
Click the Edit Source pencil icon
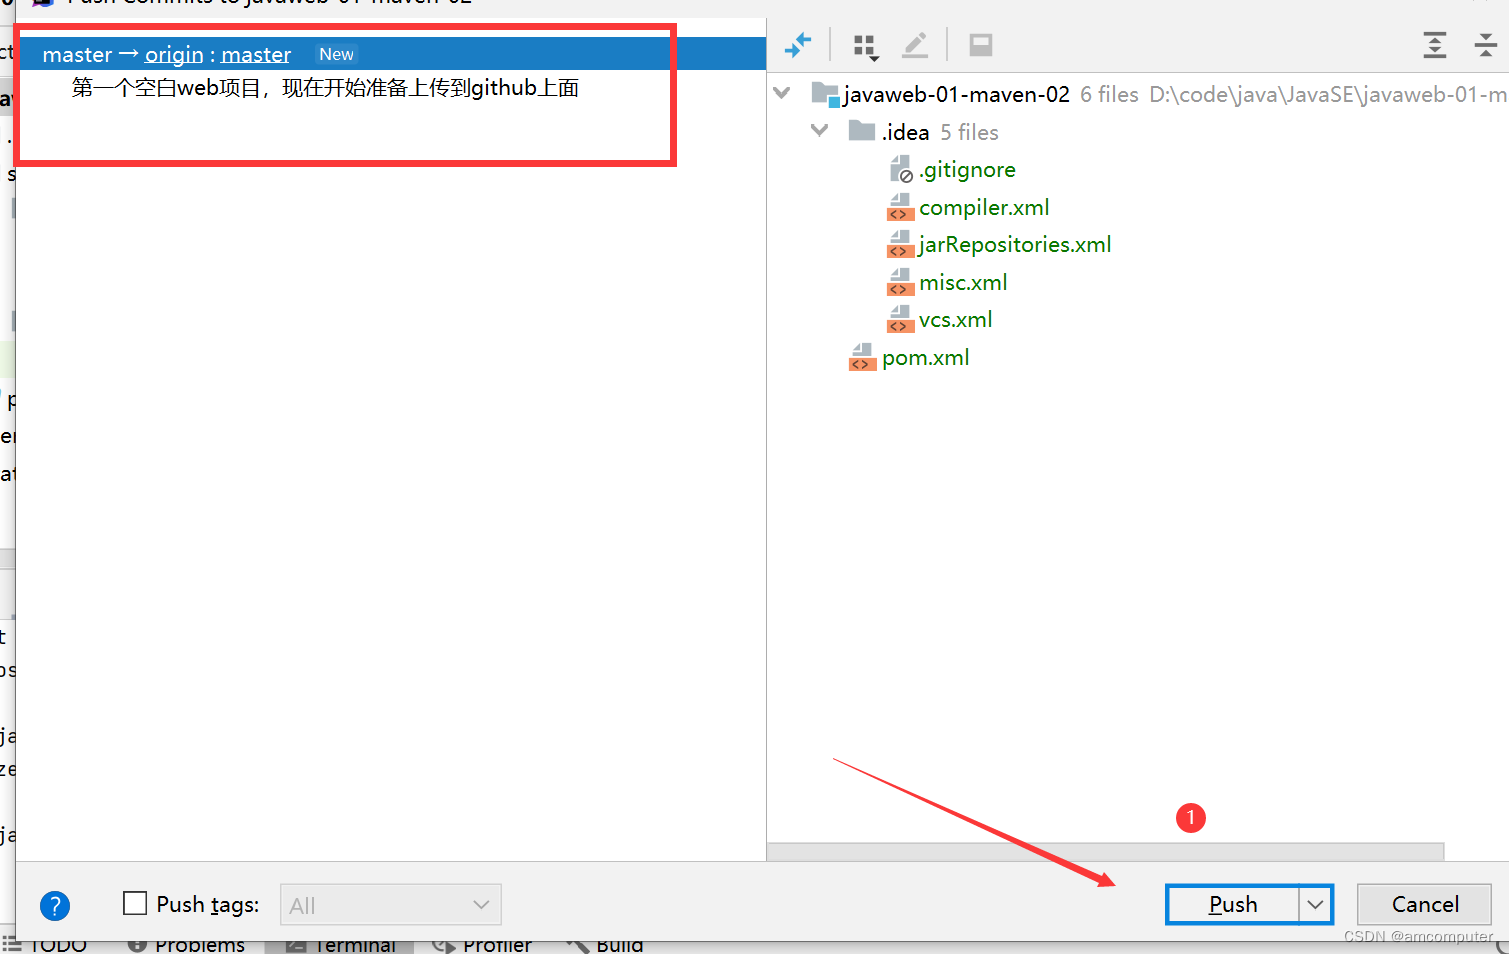[x=915, y=45]
